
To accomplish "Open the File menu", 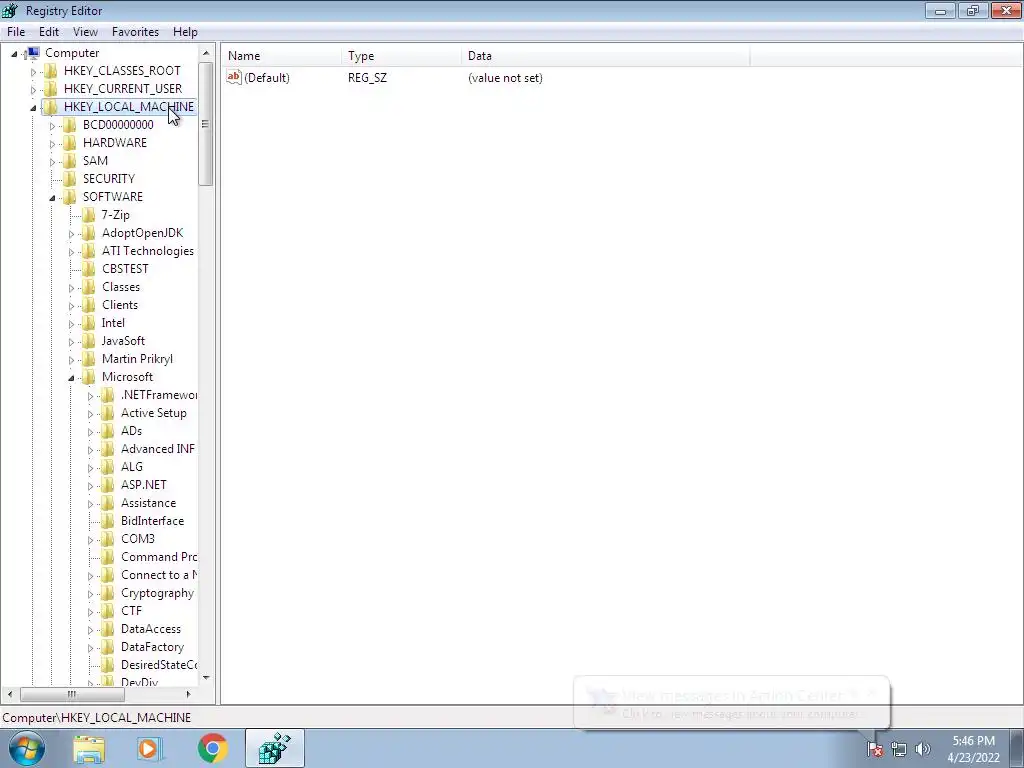I will coord(16,31).
